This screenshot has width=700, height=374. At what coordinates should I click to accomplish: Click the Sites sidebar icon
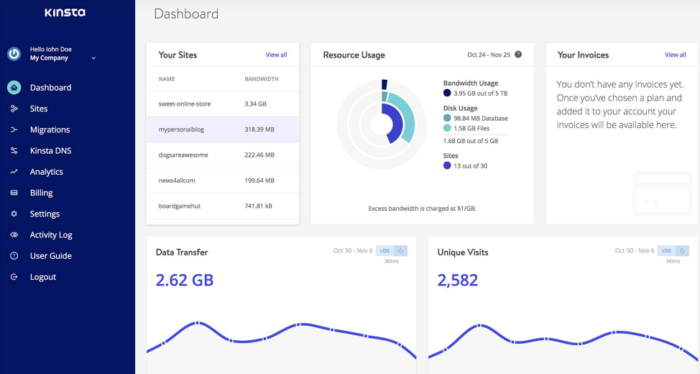click(x=14, y=108)
